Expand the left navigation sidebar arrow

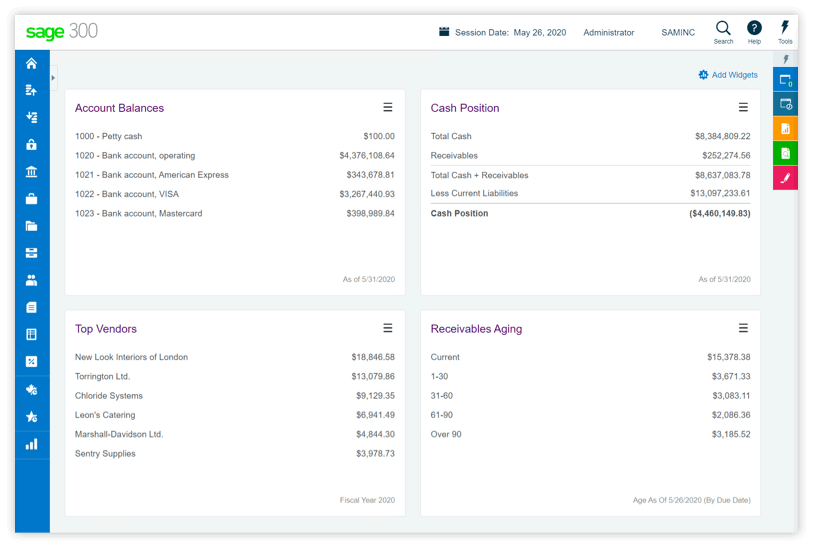click(x=53, y=77)
